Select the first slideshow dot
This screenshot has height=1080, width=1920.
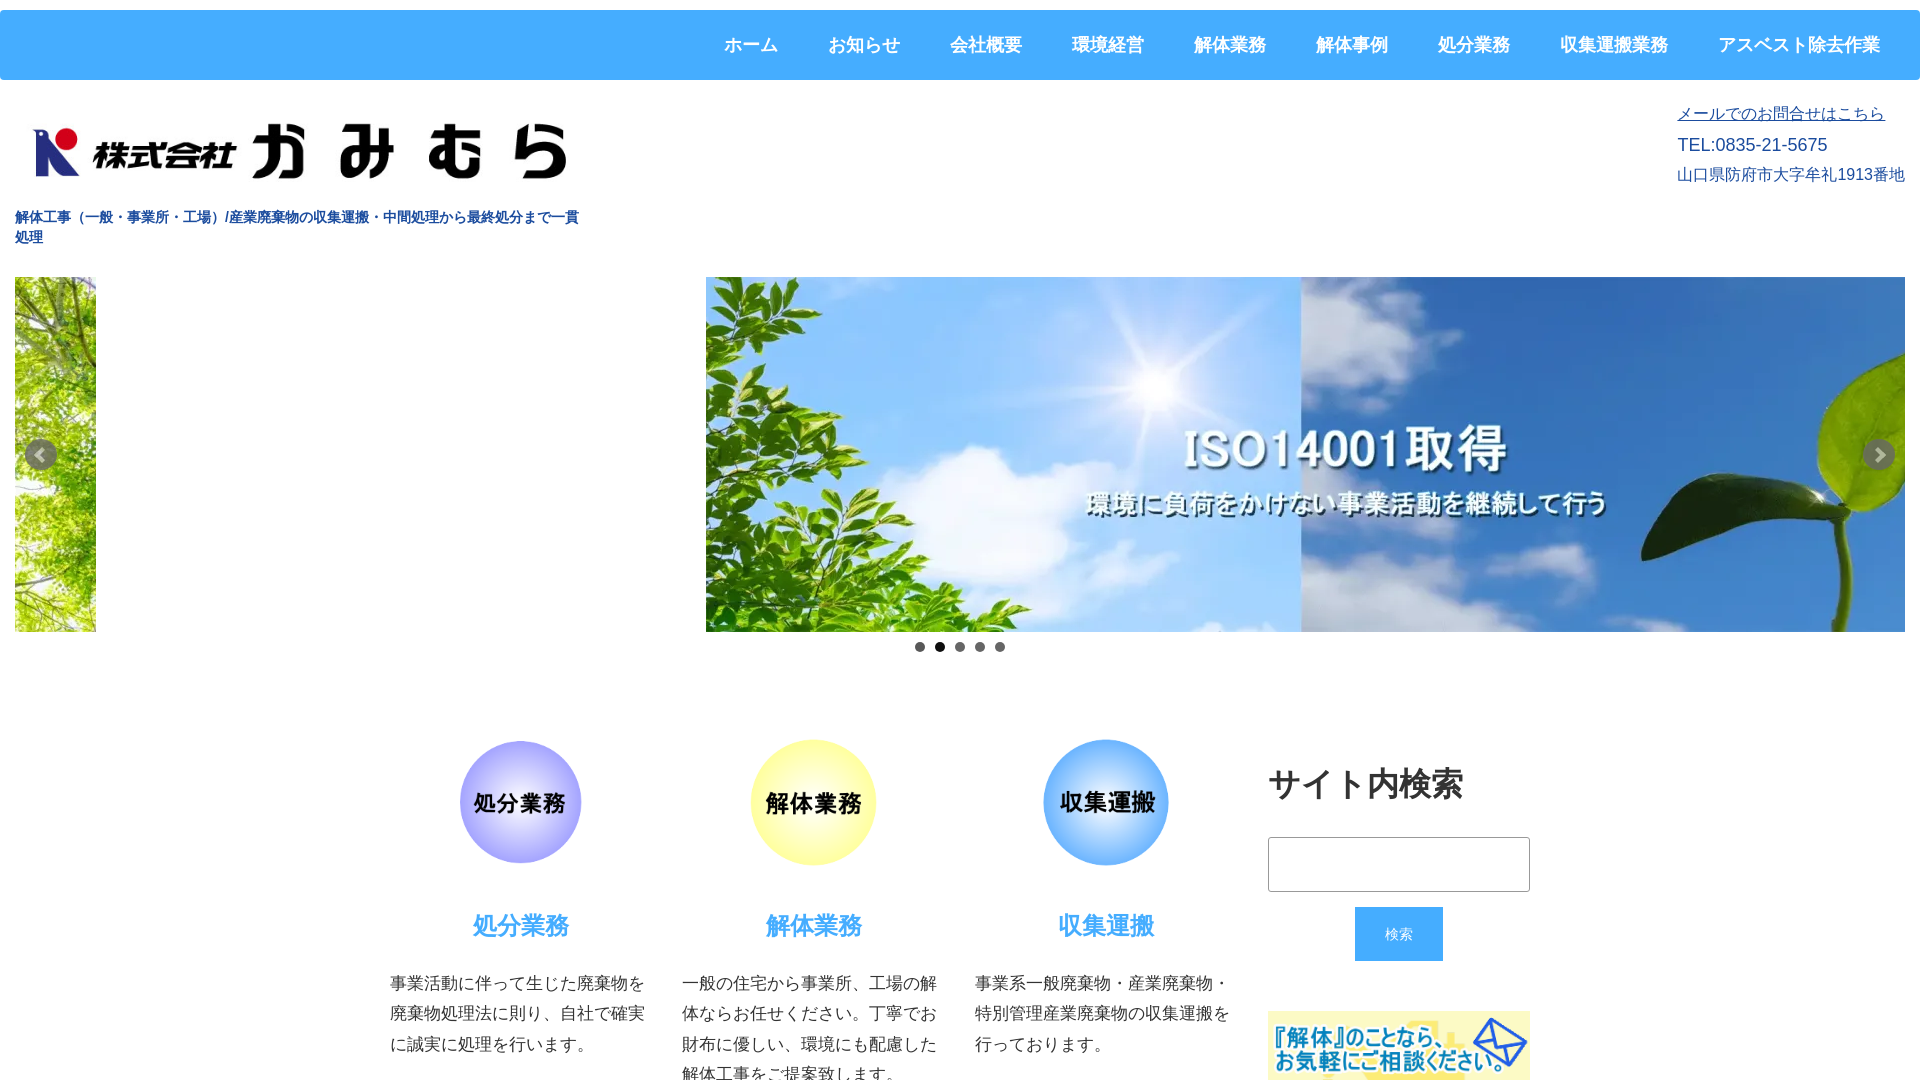[920, 647]
